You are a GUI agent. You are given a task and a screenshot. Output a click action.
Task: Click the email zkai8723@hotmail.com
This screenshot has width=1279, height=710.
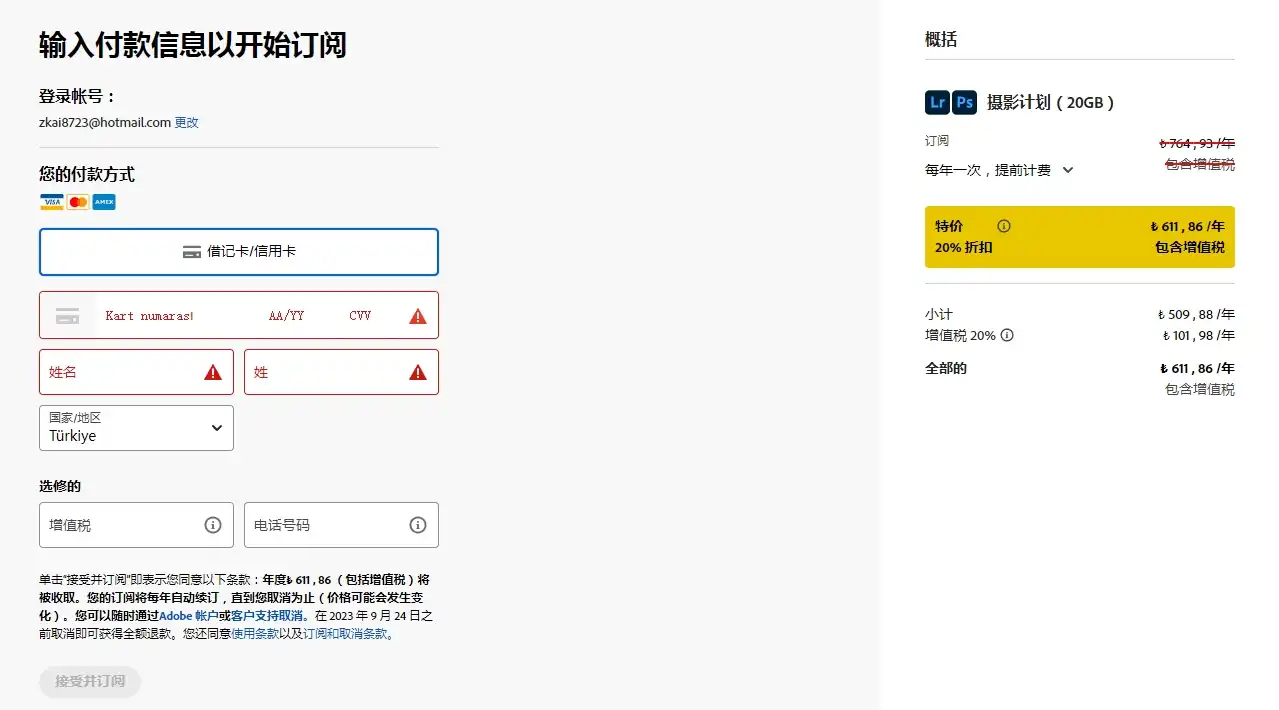105,122
